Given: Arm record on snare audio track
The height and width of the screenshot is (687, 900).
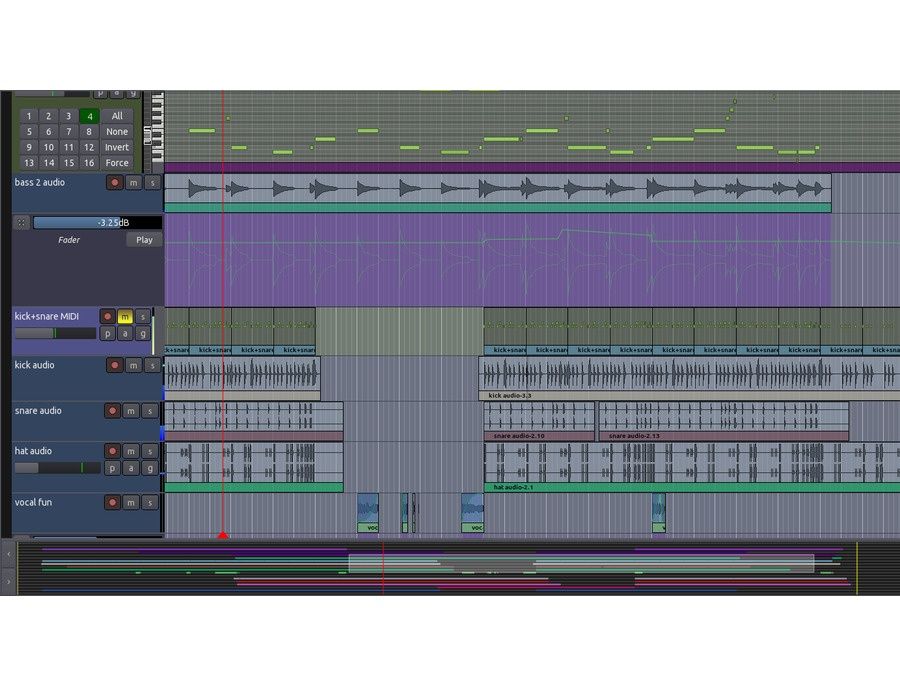Looking at the screenshot, I should point(114,411).
